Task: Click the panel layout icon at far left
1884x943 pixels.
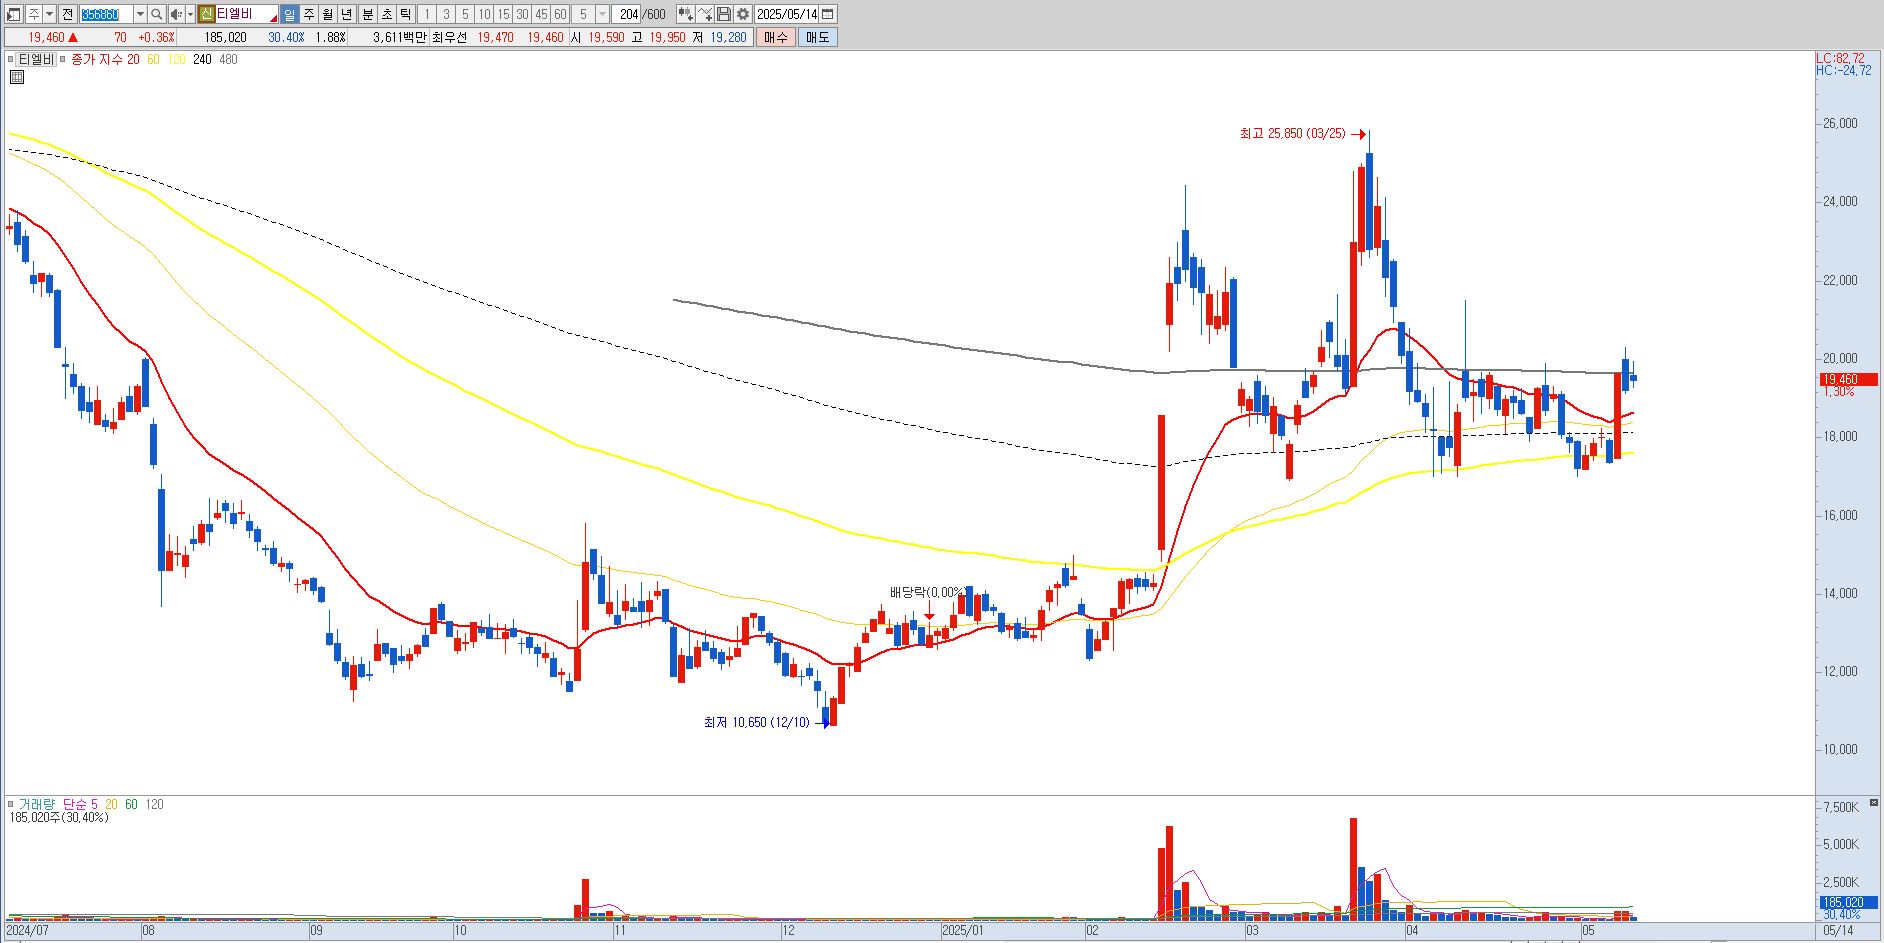Action: (x=13, y=14)
